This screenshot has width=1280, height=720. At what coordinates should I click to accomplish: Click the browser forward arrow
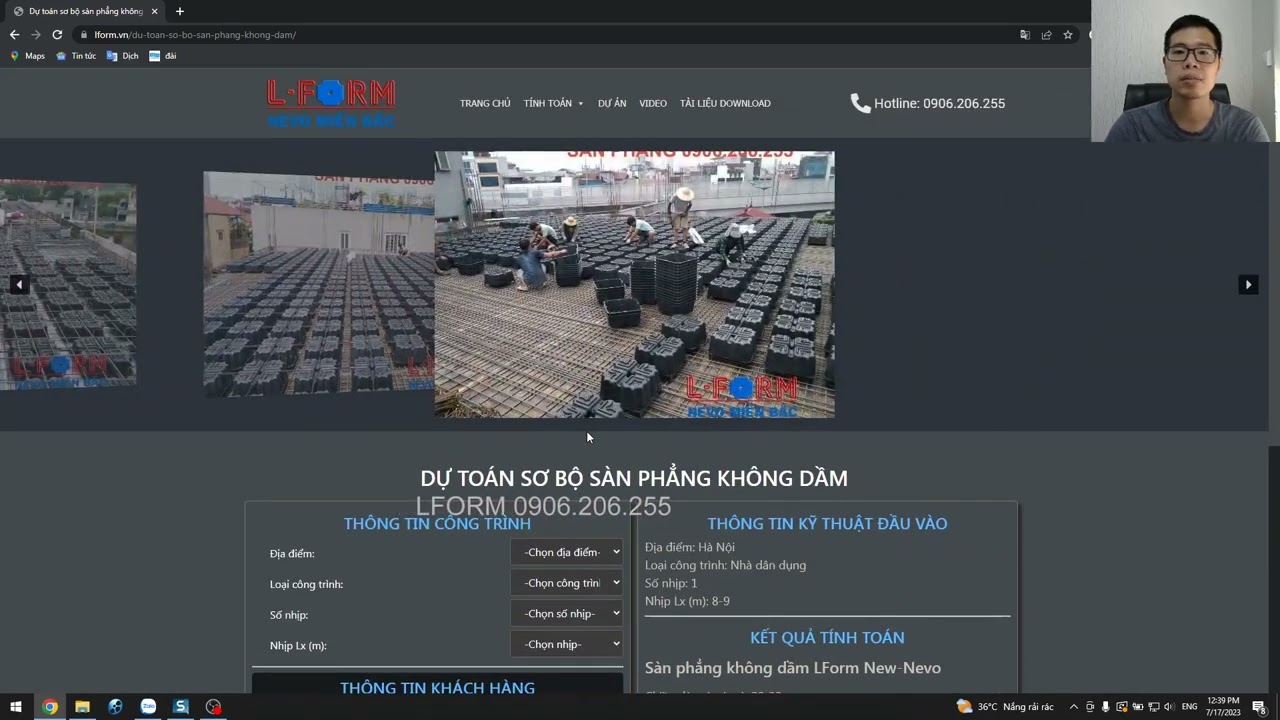tap(36, 34)
